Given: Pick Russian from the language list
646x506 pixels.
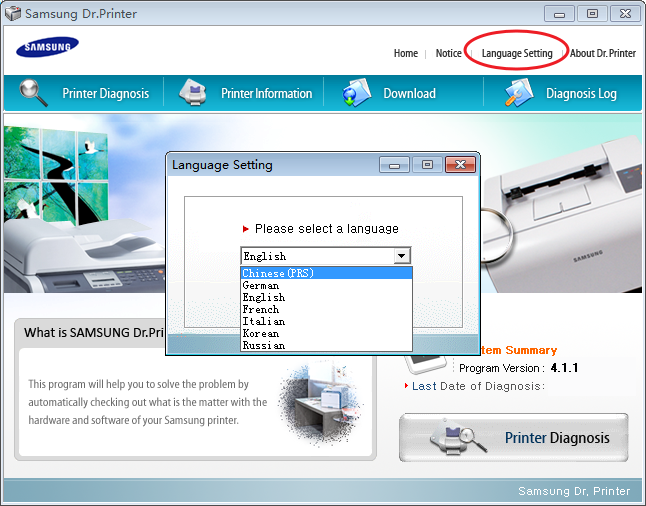Looking at the screenshot, I should (326, 345).
